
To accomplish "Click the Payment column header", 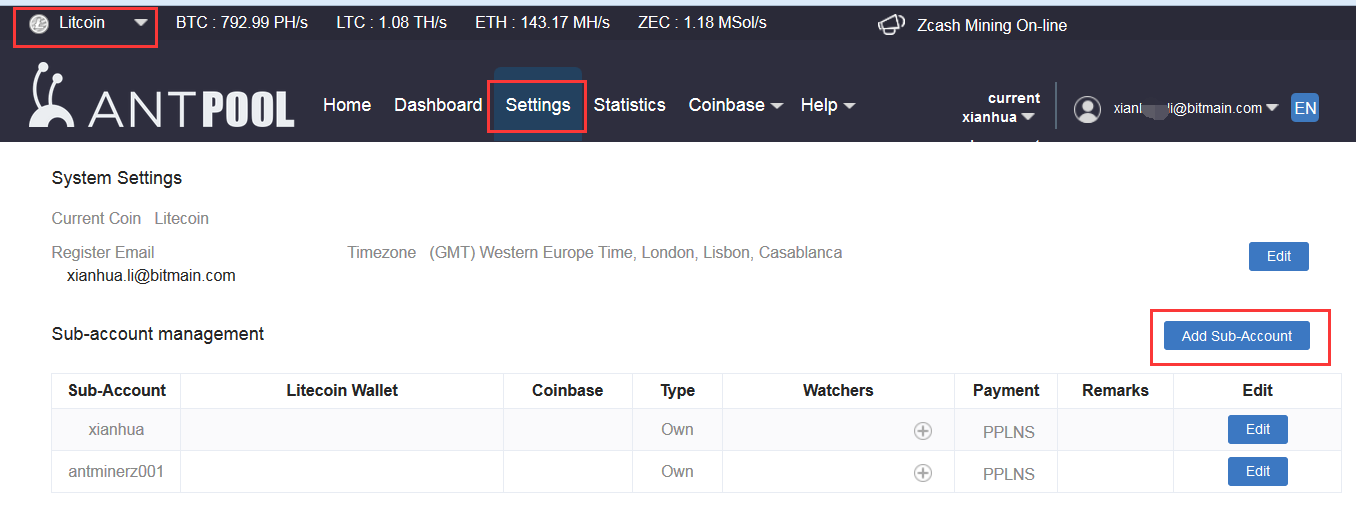I will pos(1006,390).
